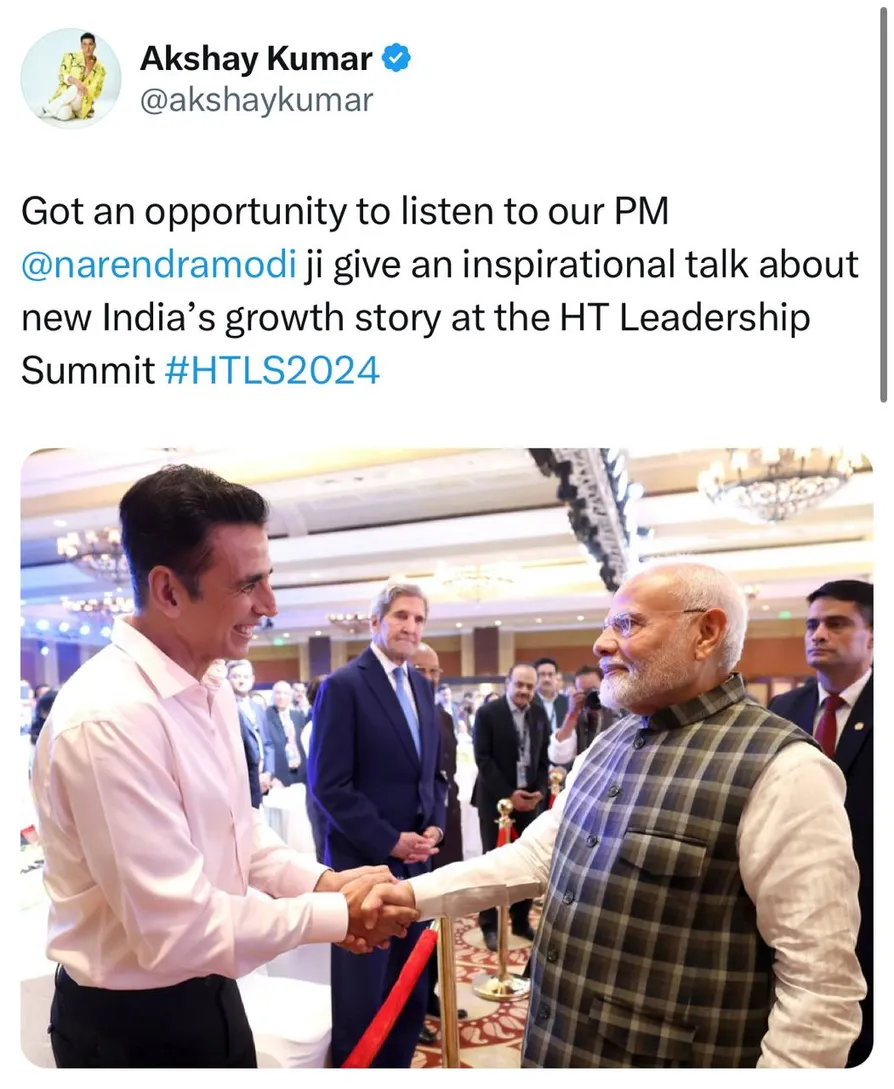Click the blue verified badge
This screenshot has width=894, height=1089.
pos(397,58)
